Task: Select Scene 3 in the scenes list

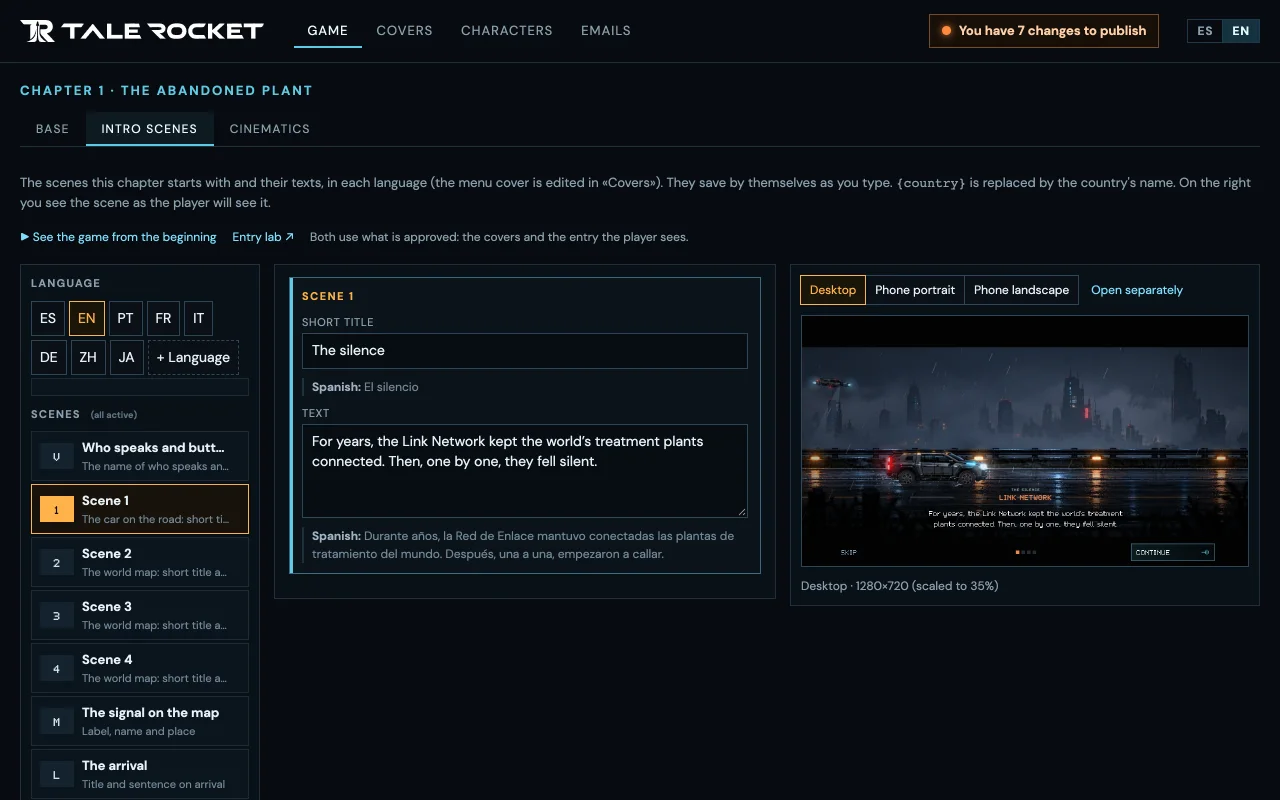Action: tap(140, 615)
